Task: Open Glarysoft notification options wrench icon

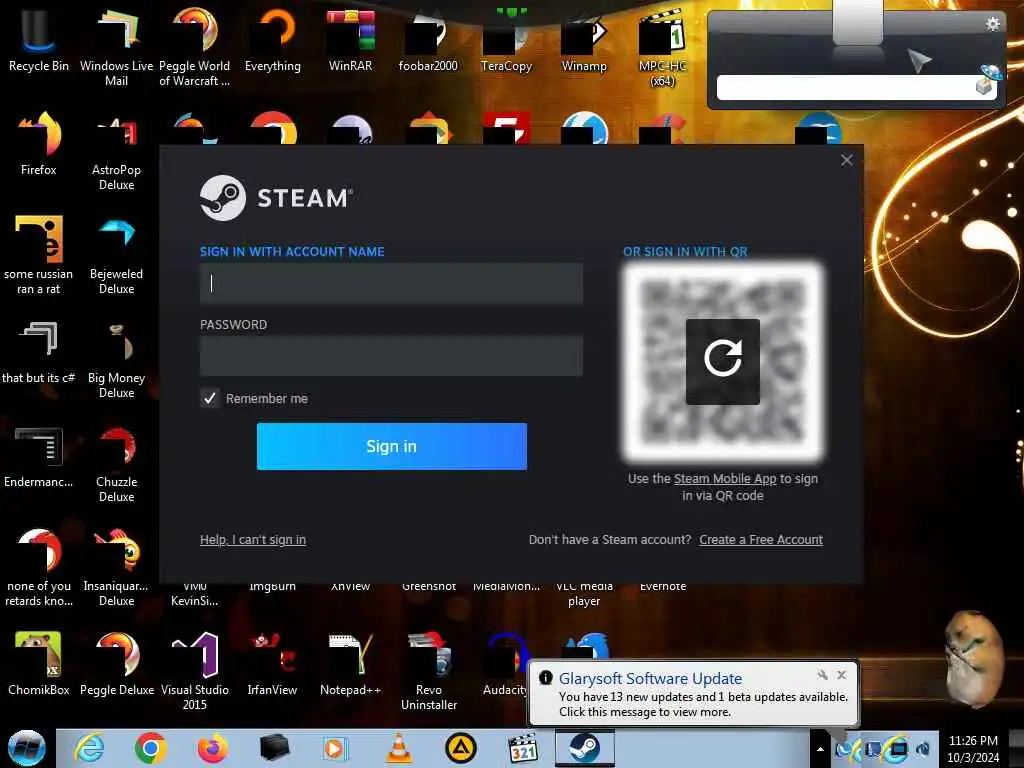Action: [x=823, y=675]
